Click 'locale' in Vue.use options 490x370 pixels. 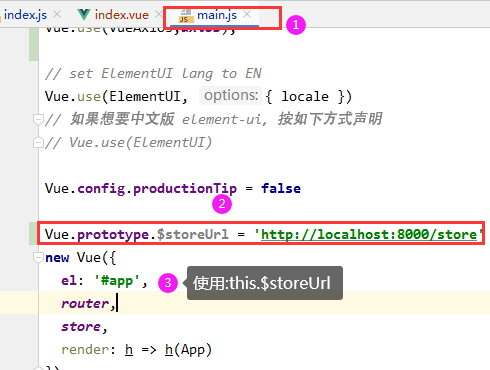click(x=305, y=96)
